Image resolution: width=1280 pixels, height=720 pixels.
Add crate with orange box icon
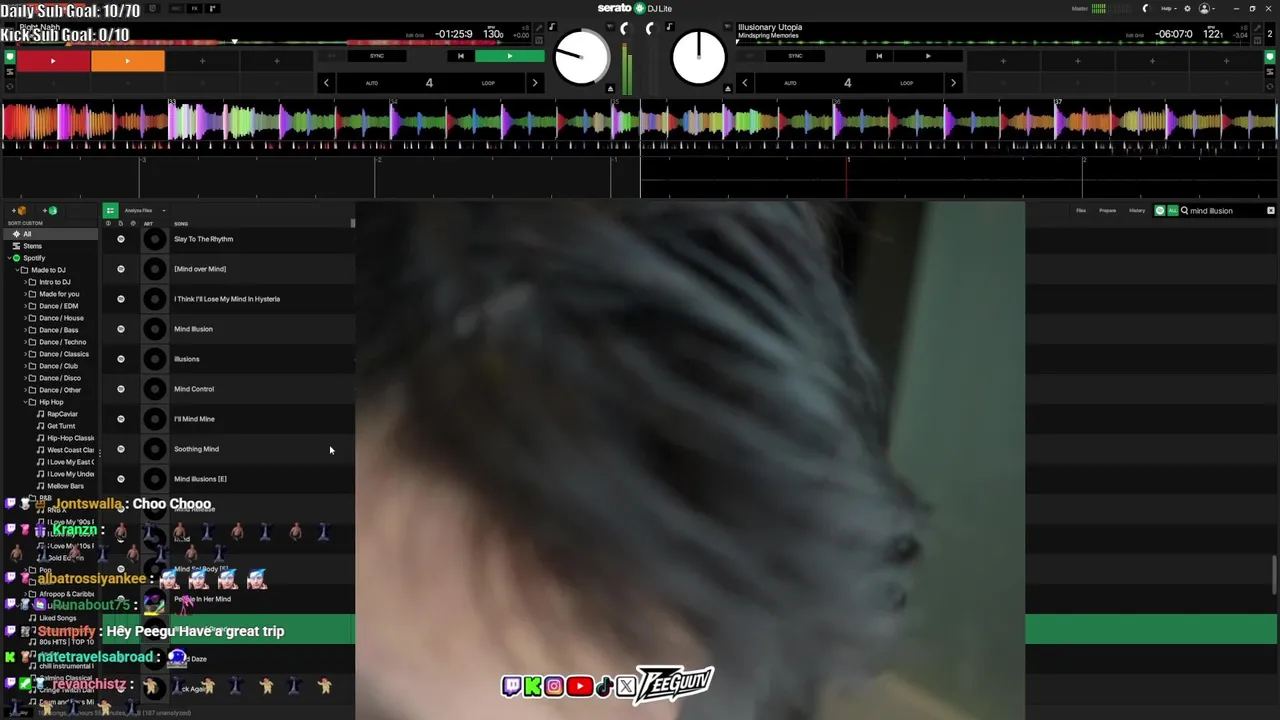(x=20, y=211)
